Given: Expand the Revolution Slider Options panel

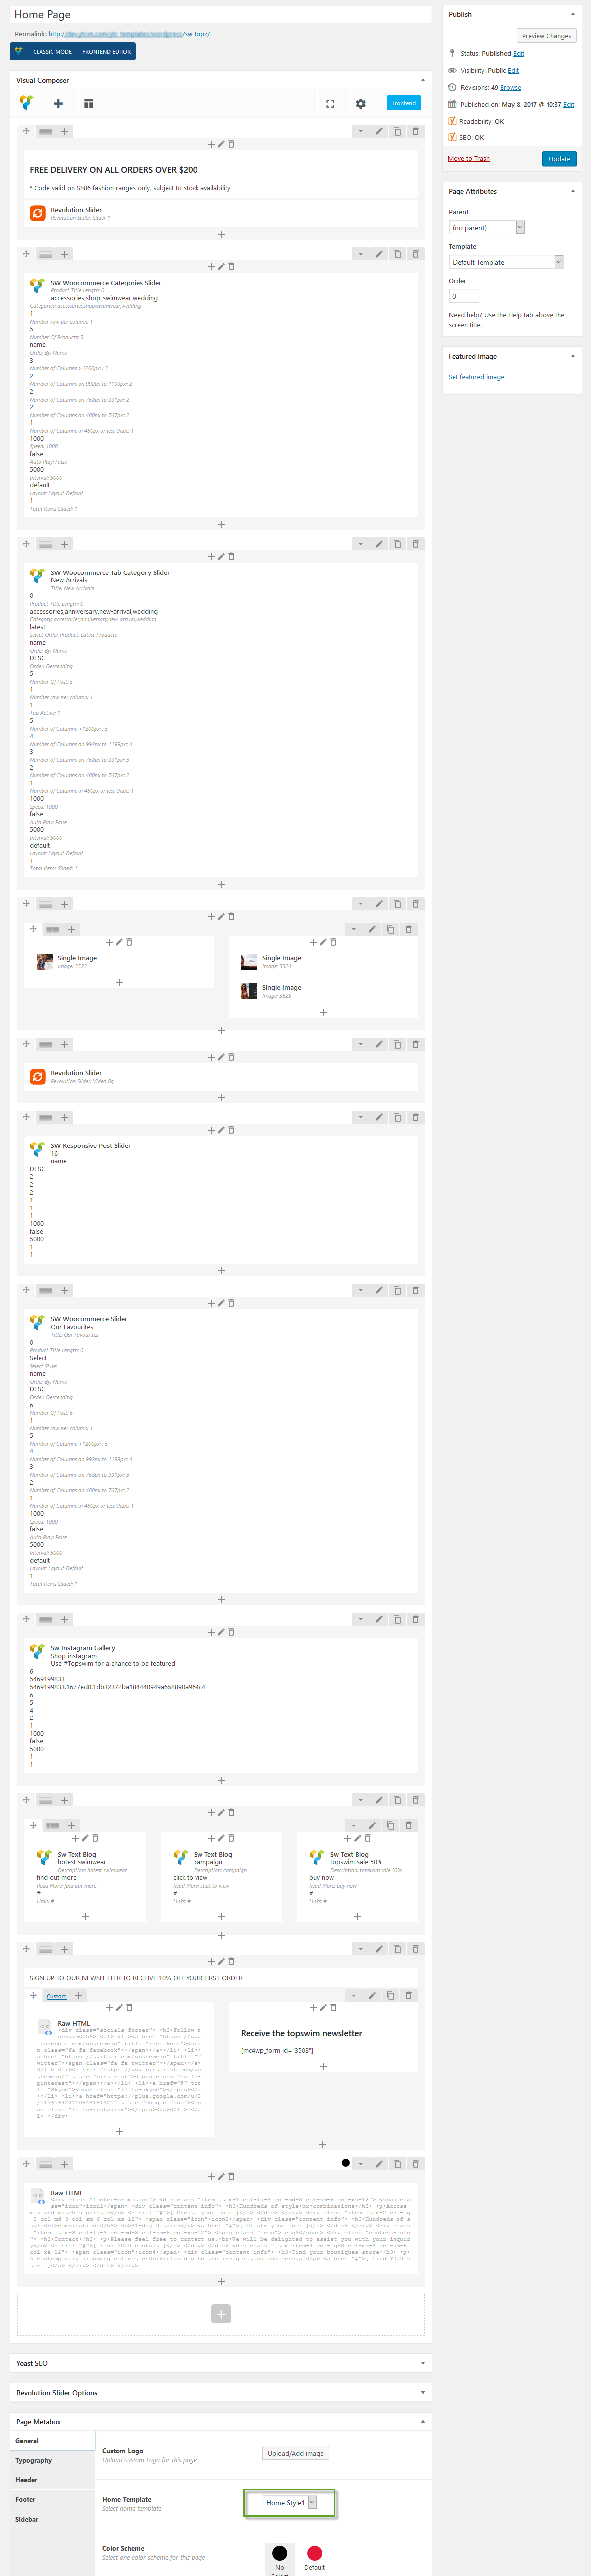Looking at the screenshot, I should coord(422,2393).
